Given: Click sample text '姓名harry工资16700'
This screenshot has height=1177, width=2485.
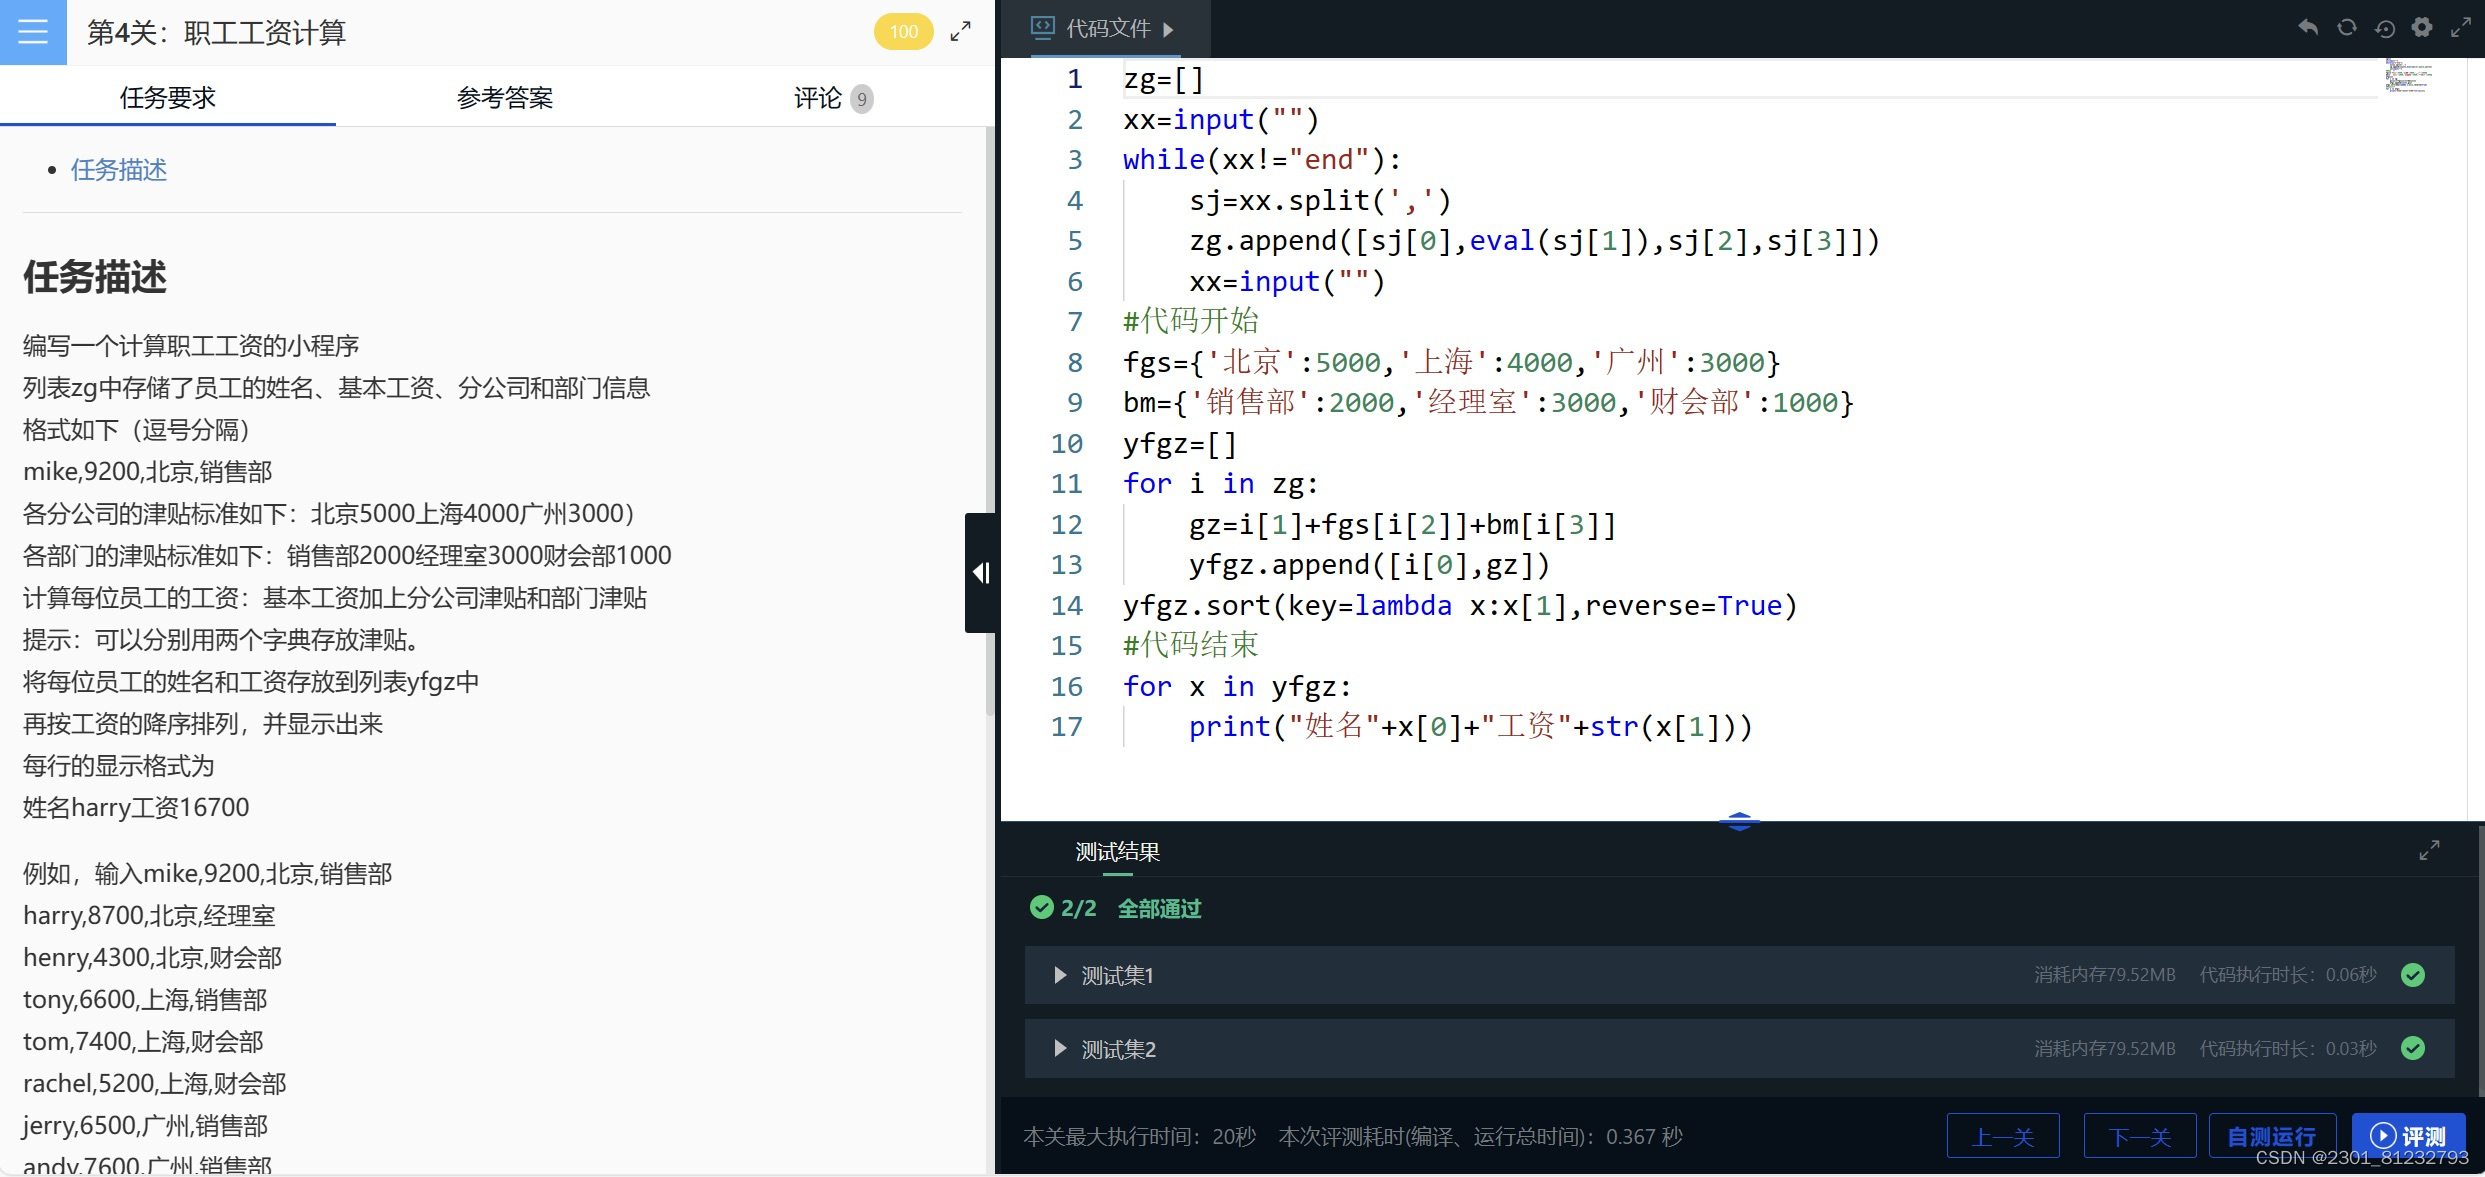Looking at the screenshot, I should click(136, 807).
